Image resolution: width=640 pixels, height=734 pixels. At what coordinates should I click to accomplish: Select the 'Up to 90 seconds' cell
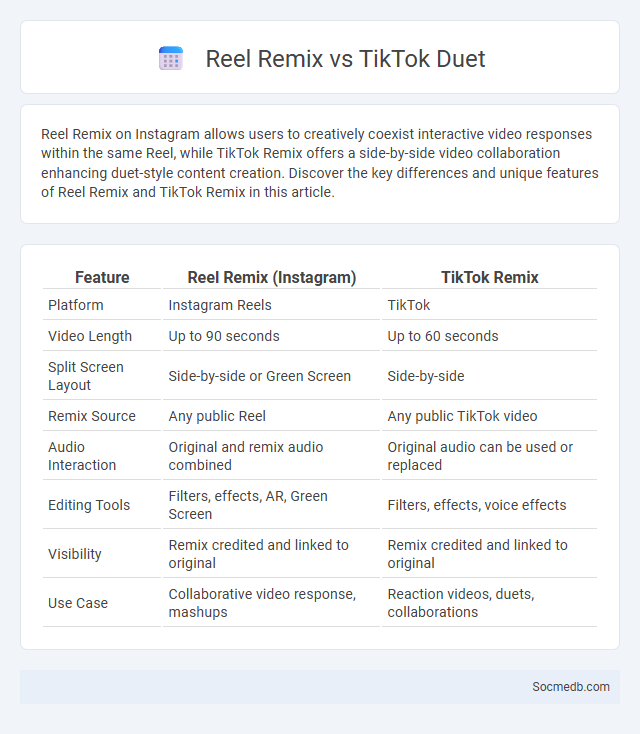click(224, 336)
